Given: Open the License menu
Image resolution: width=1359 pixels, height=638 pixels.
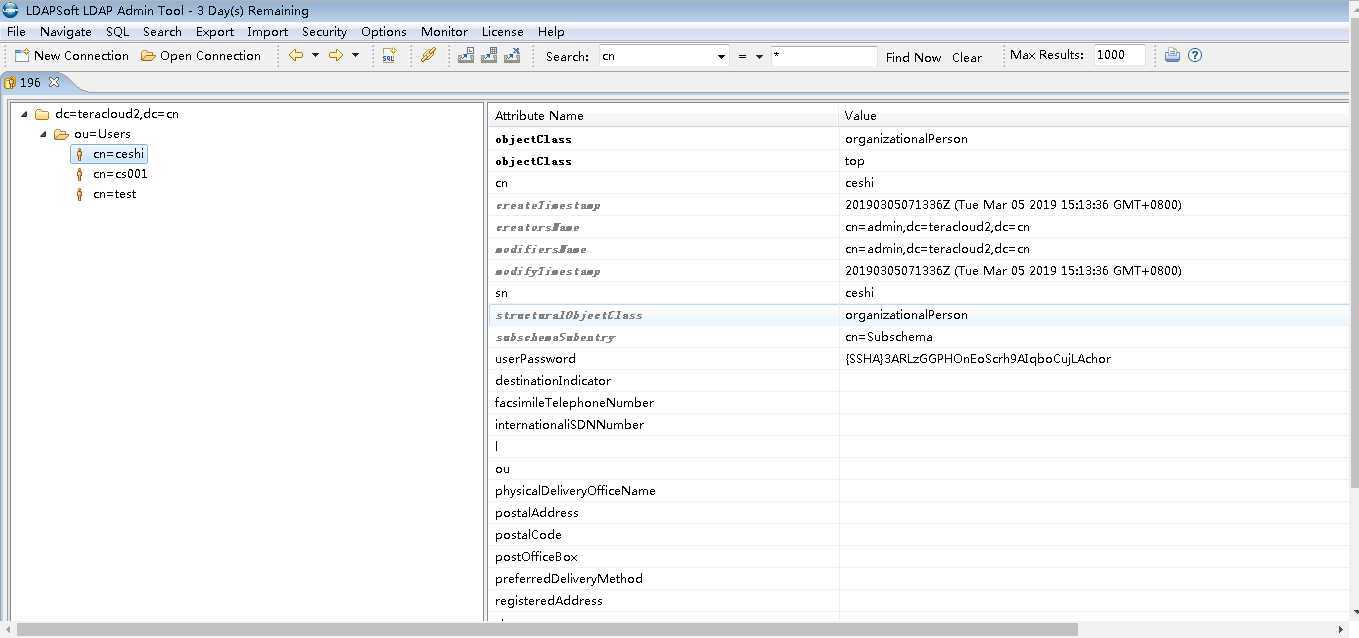Looking at the screenshot, I should tap(502, 32).
